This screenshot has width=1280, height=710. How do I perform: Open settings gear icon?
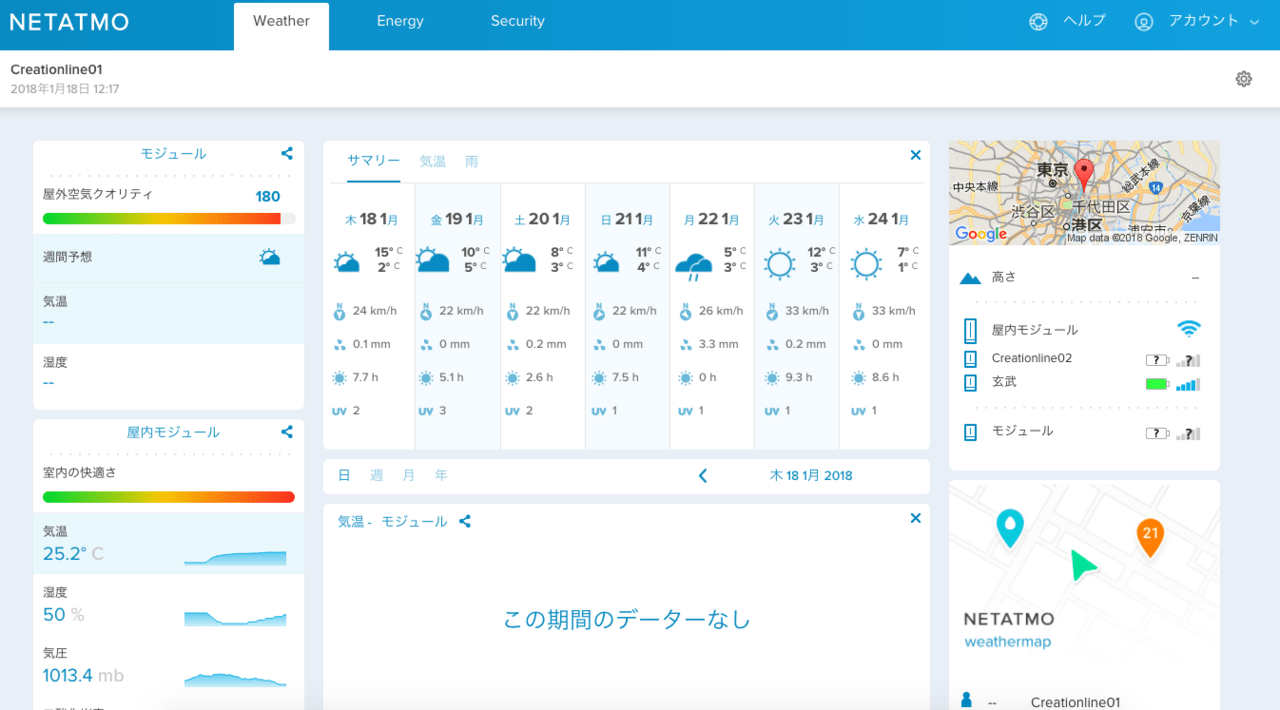tap(1244, 79)
